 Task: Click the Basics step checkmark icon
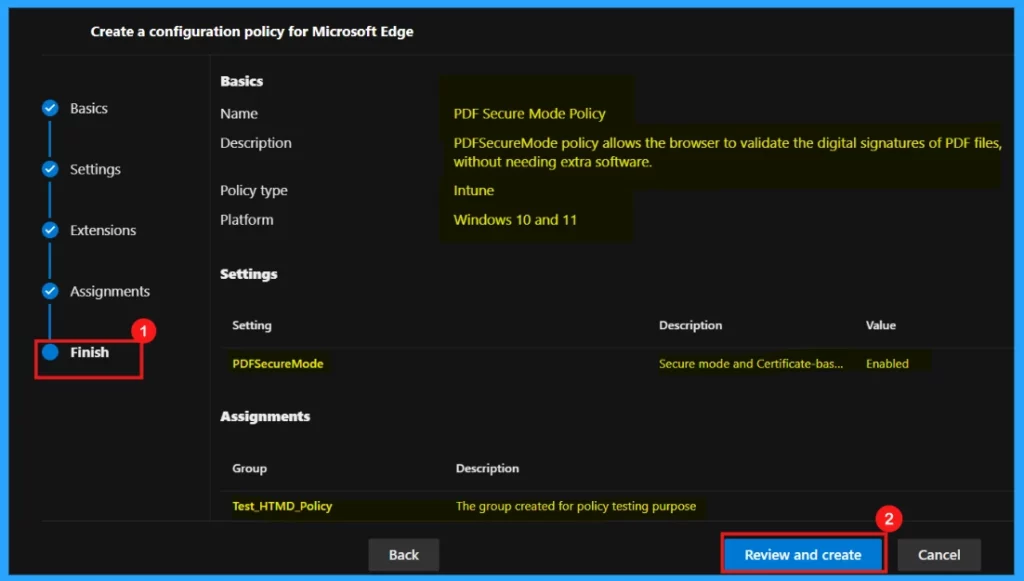click(50, 108)
